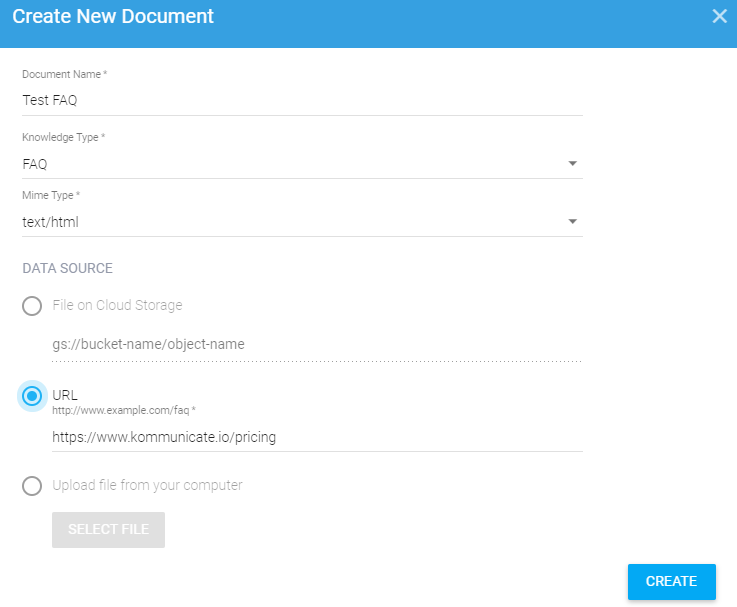737x607 pixels.
Task: Click the URL field with kommunicate.io pricing
Action: (316, 437)
